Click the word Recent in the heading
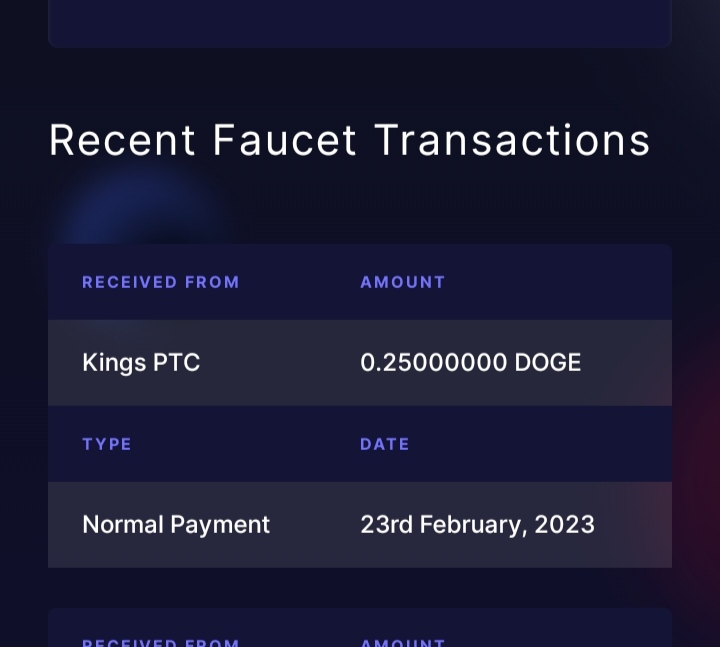Screen dimensions: 720x647 (122, 141)
